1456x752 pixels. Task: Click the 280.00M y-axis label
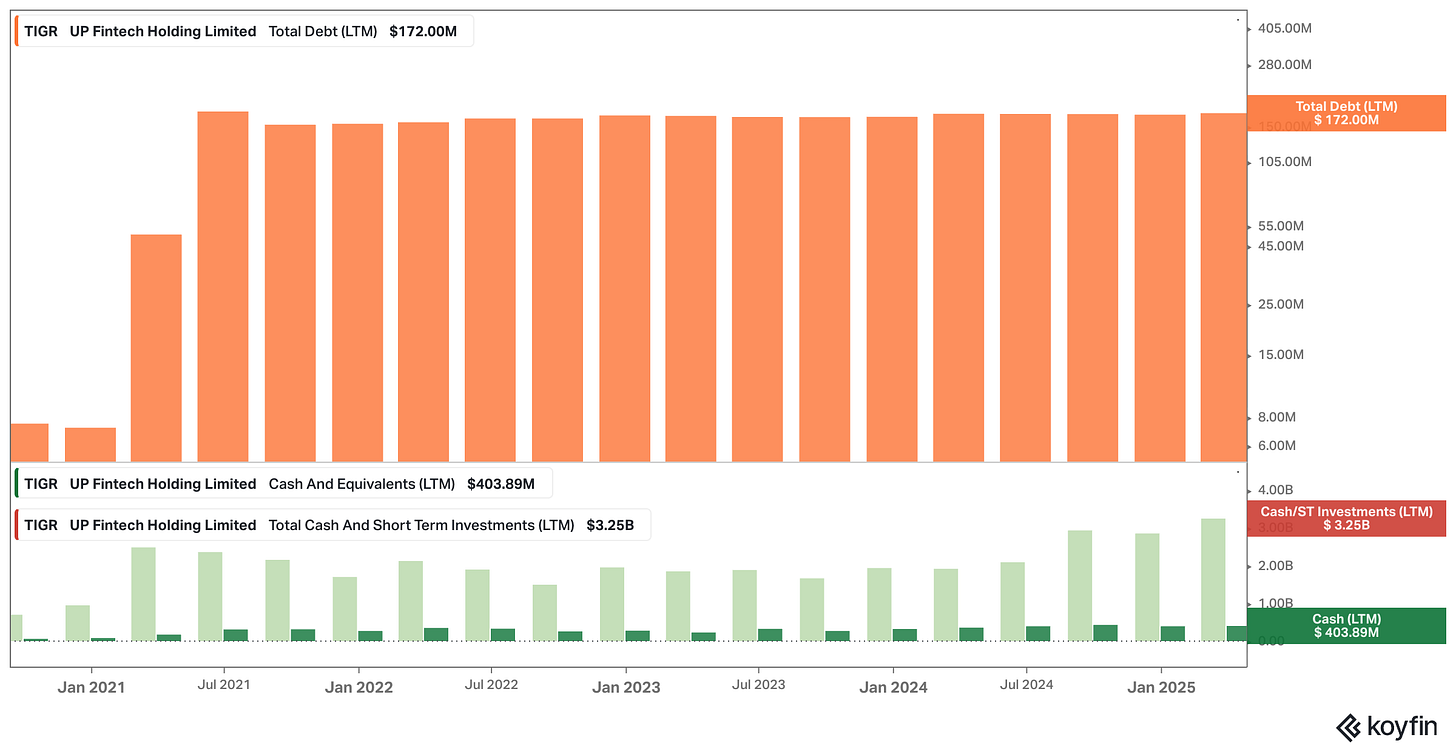coord(1284,64)
